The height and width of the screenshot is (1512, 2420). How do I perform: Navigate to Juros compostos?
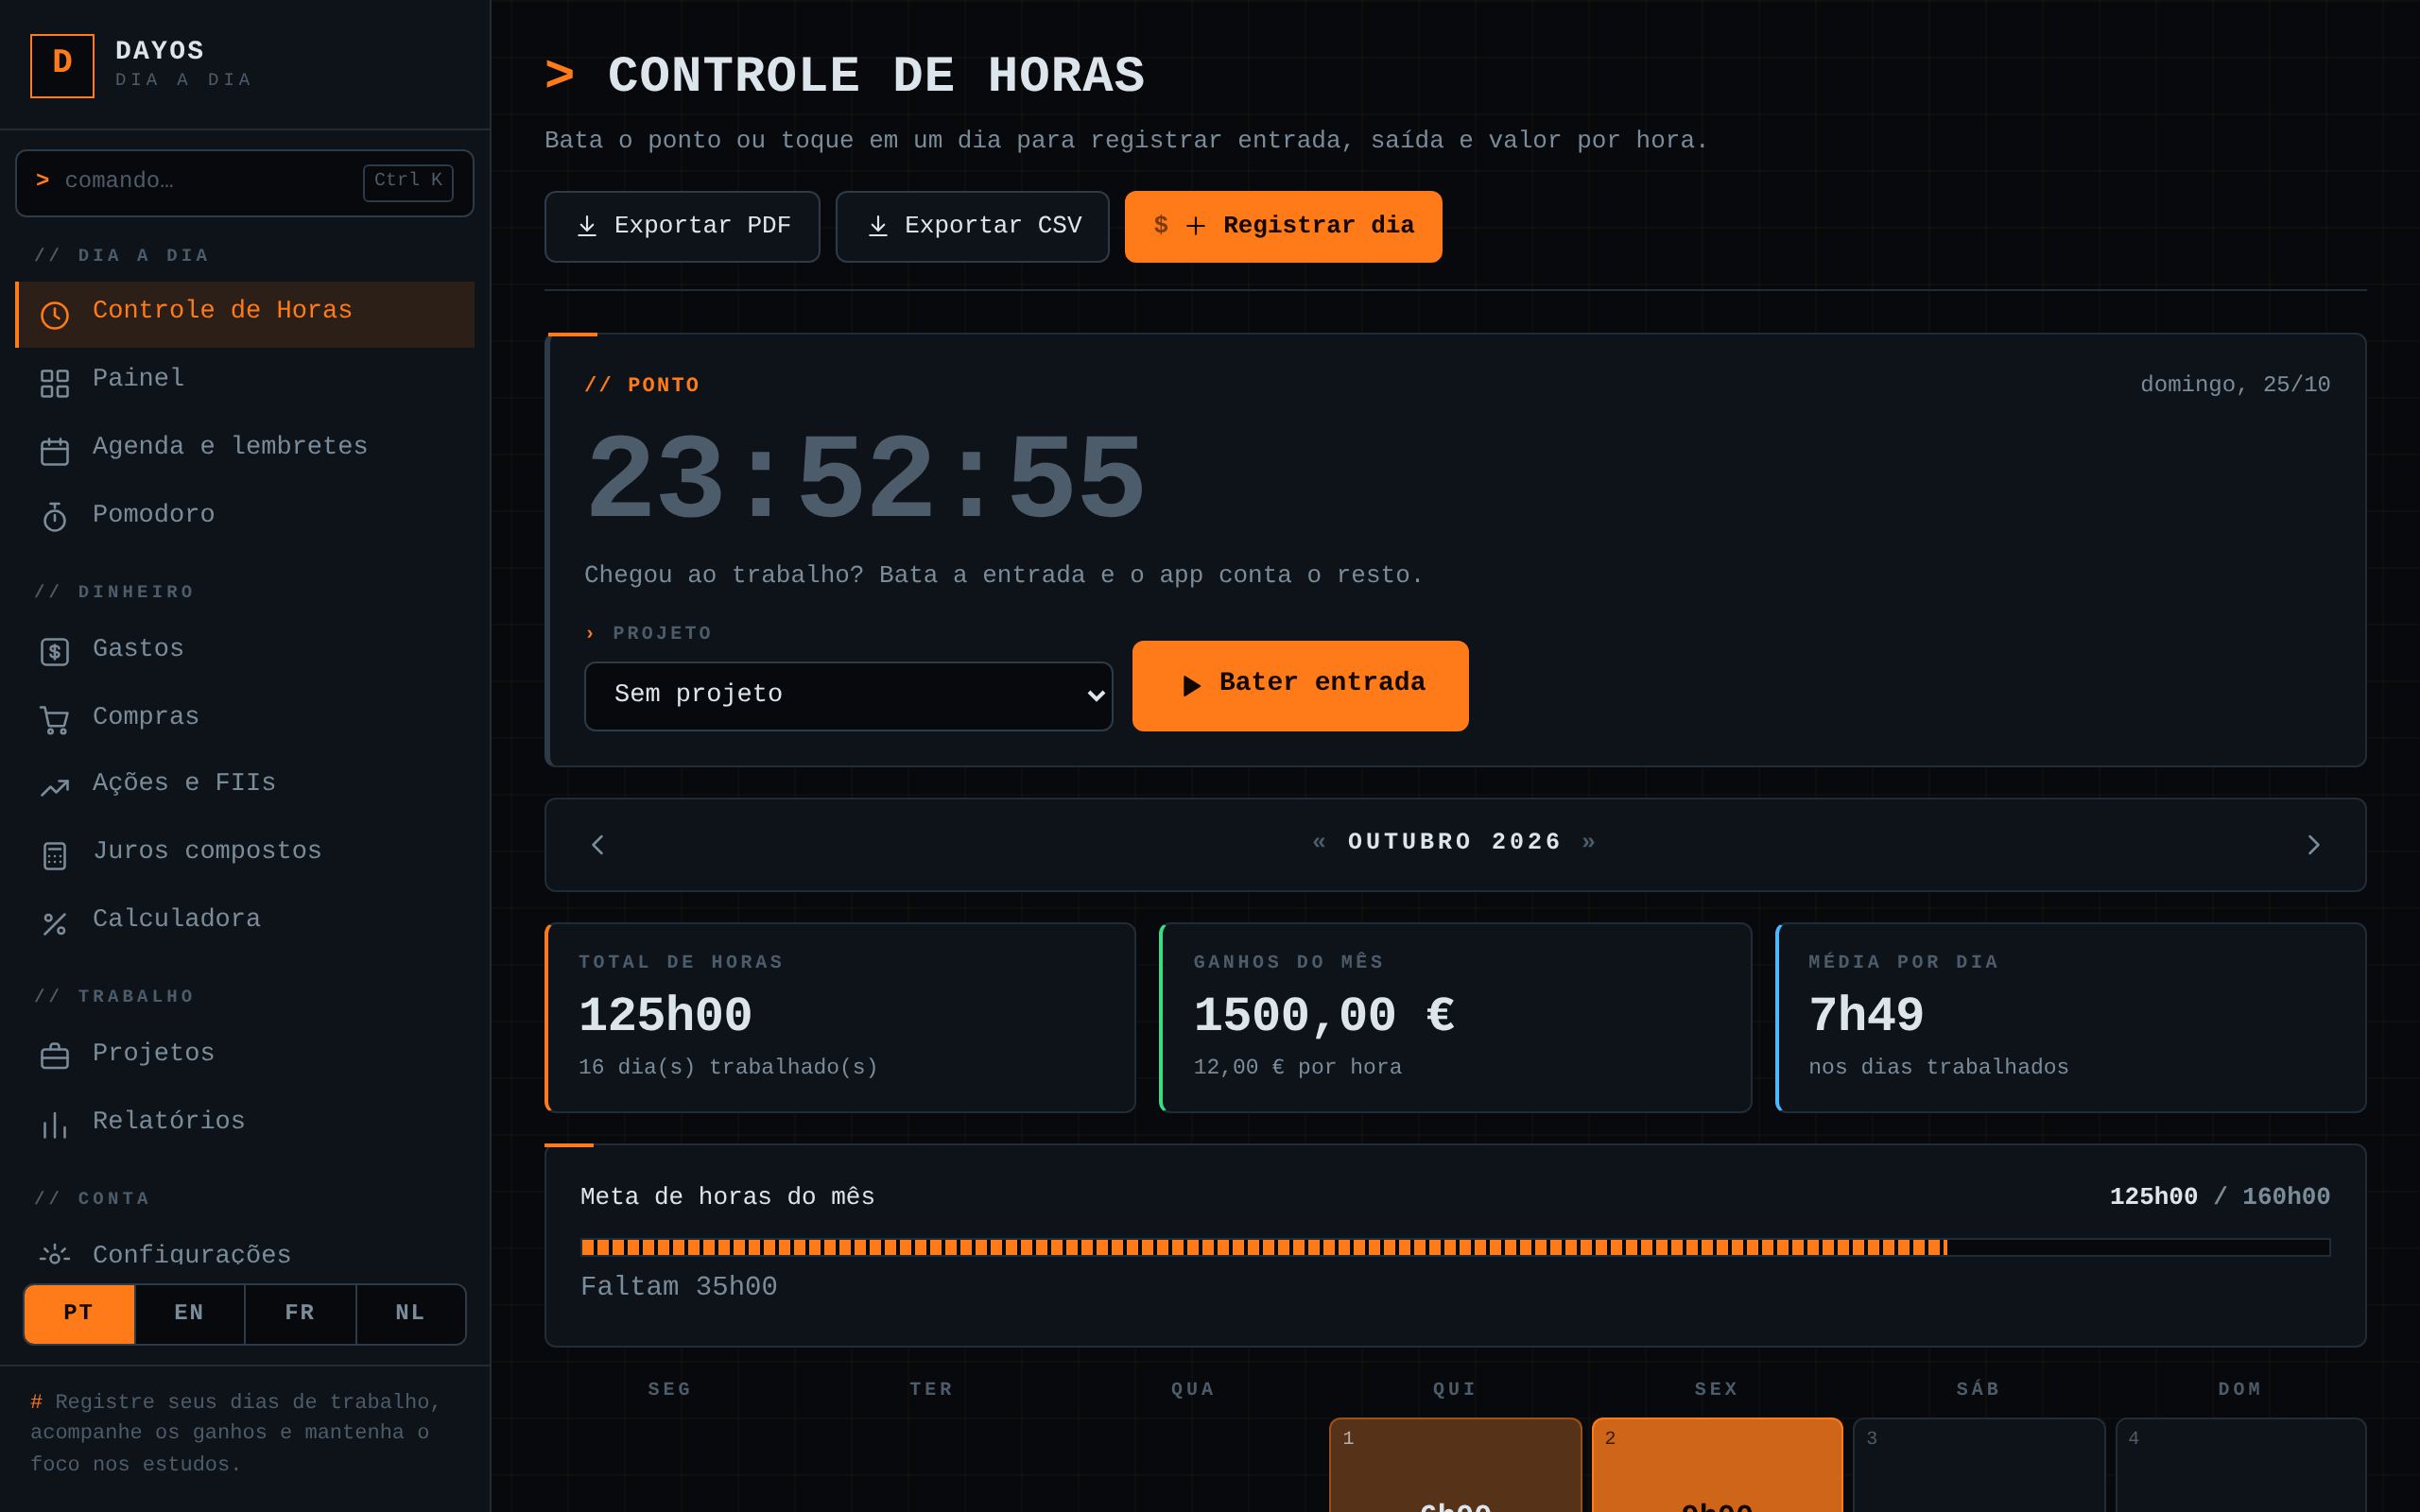point(245,855)
